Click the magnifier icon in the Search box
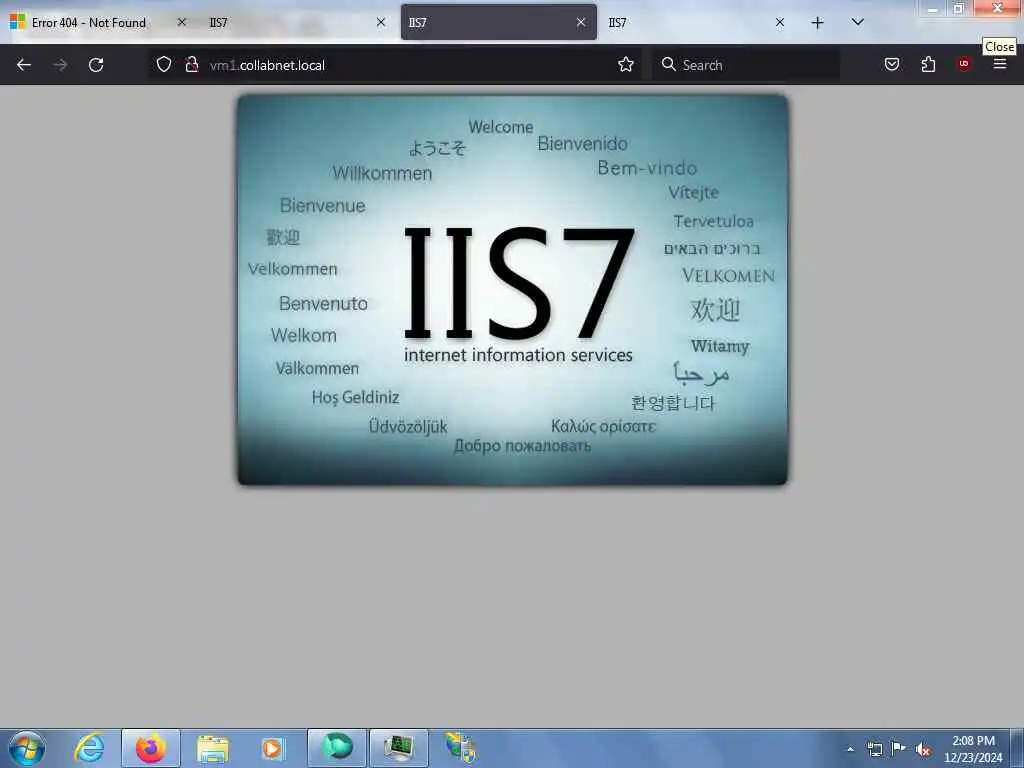Screen dimensions: 1024x768 (668, 64)
